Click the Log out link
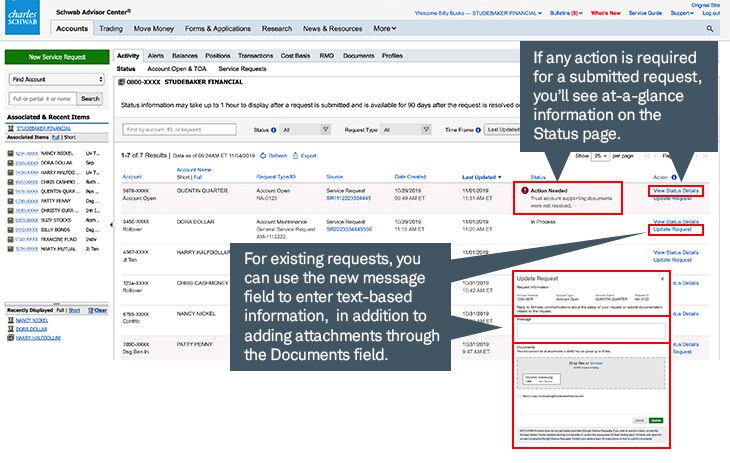The image size is (730, 463). (711, 13)
